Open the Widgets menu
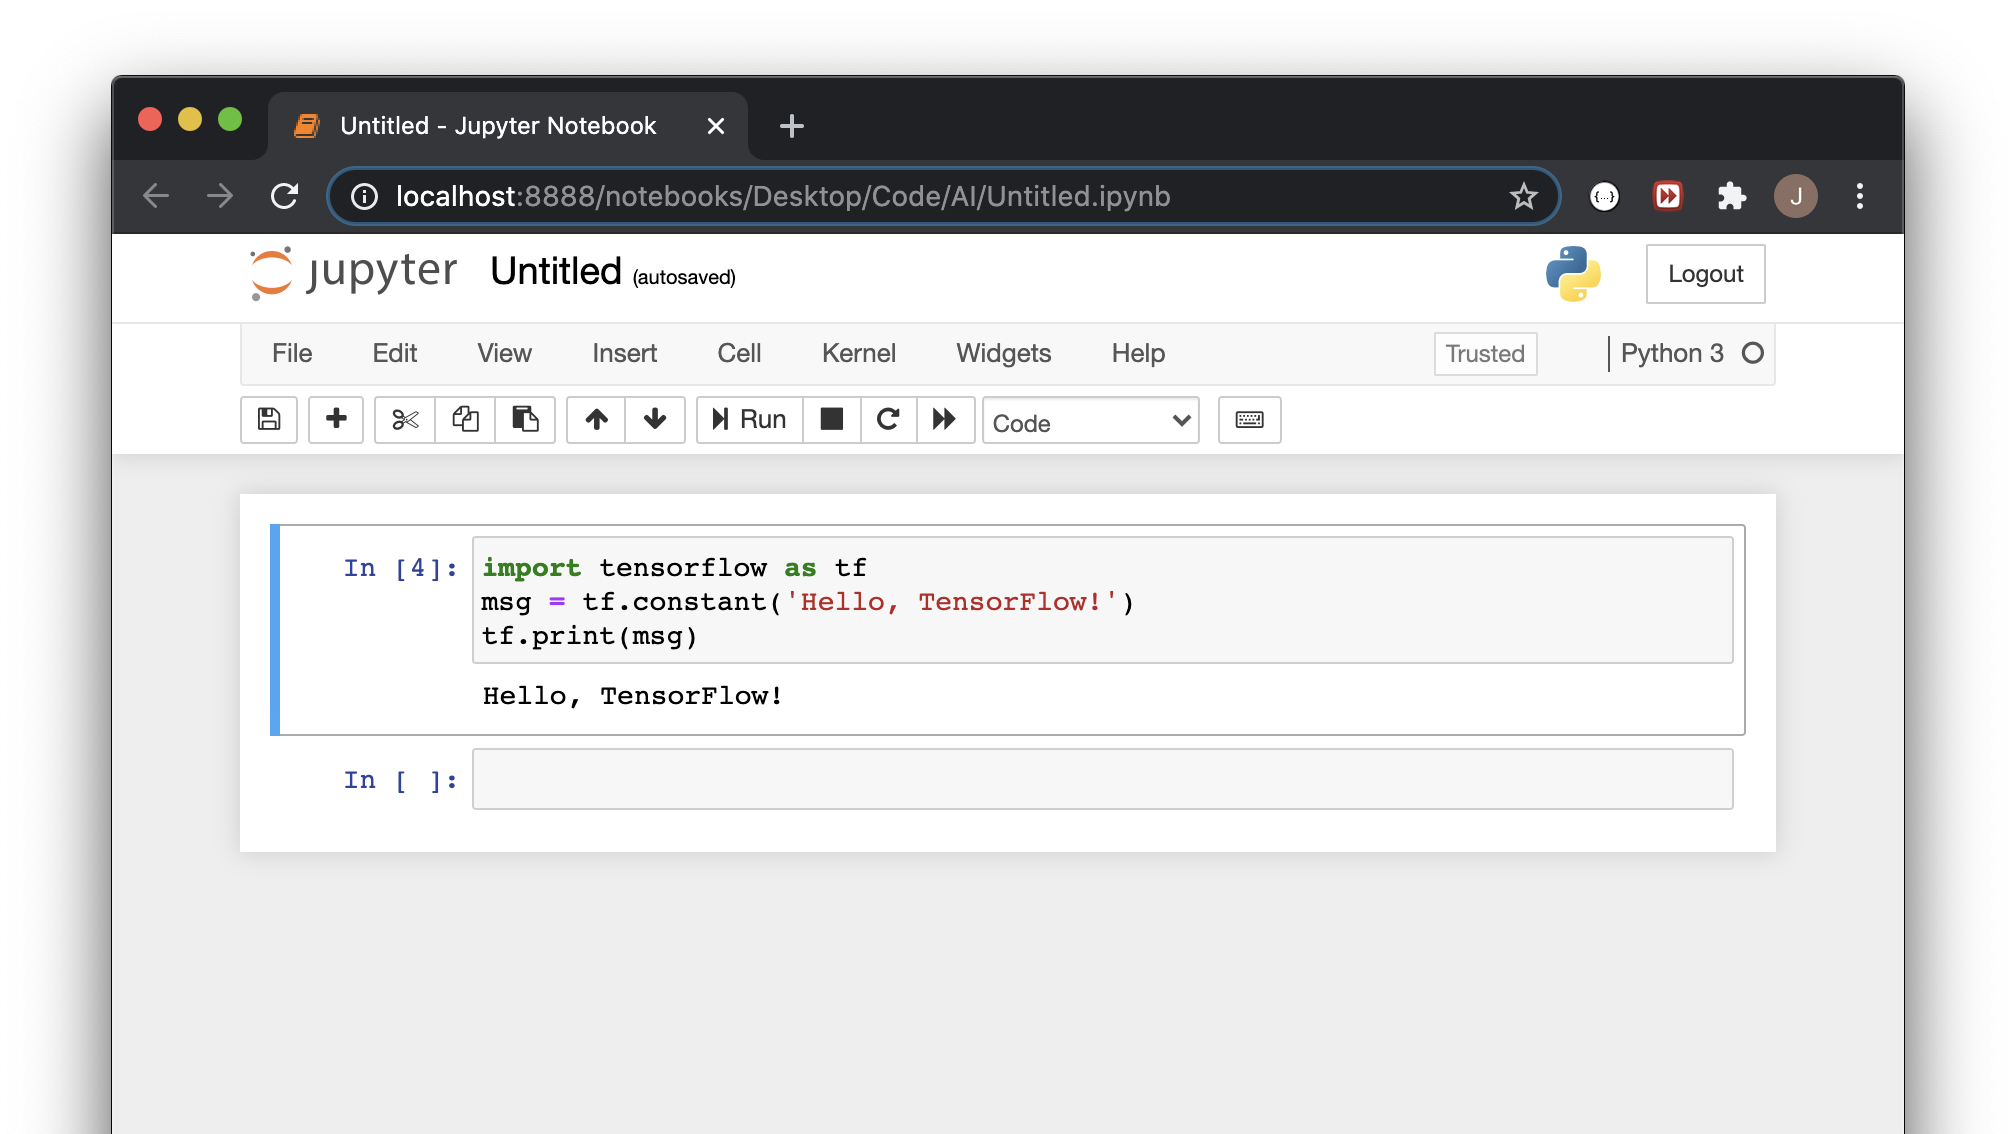This screenshot has width=2016, height=1134. tap(1004, 353)
